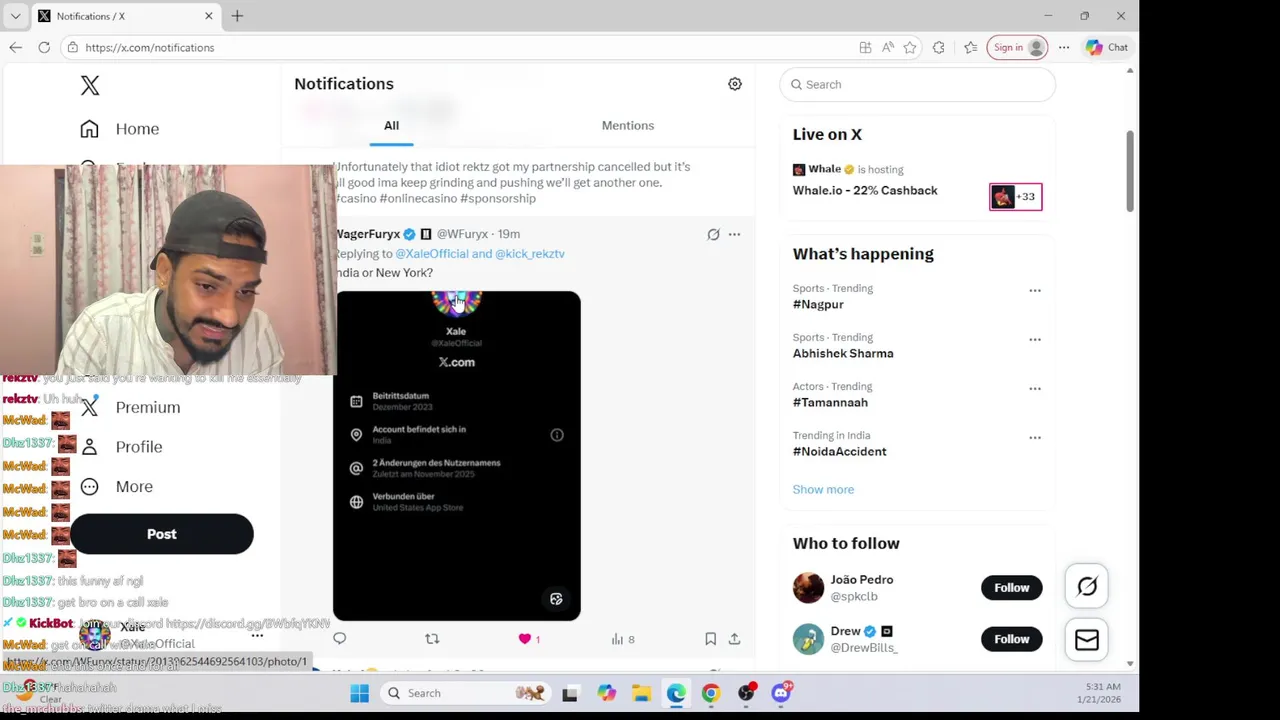Viewport: 1280px width, 720px height.
Task: Click the address bar URL
Action: tap(150, 48)
